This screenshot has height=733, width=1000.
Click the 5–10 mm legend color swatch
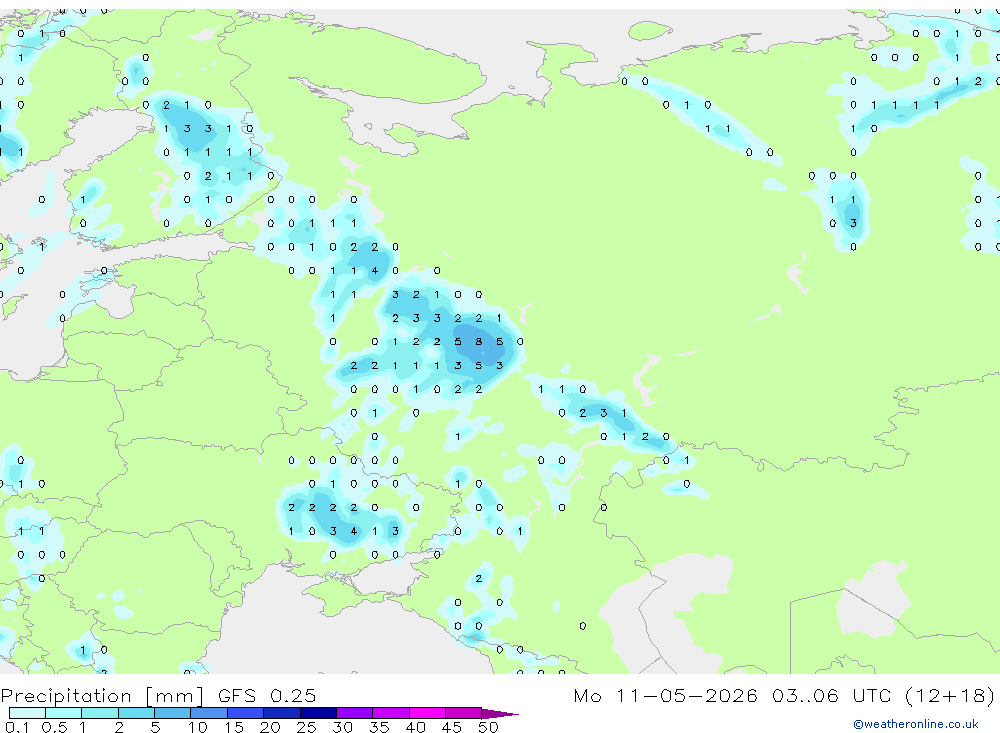pyautogui.click(x=173, y=713)
